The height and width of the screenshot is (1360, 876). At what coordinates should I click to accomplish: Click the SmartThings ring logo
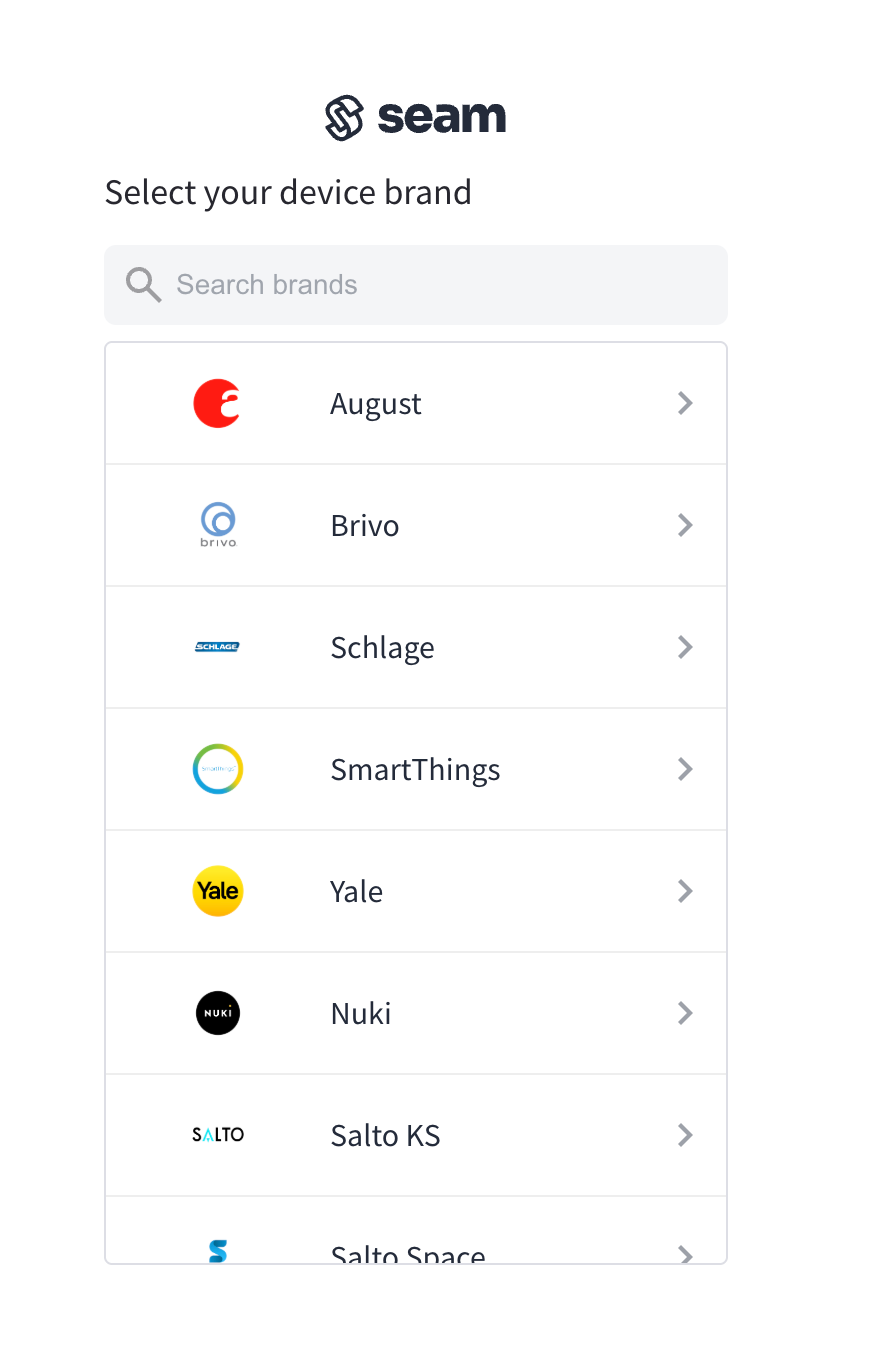point(217,769)
